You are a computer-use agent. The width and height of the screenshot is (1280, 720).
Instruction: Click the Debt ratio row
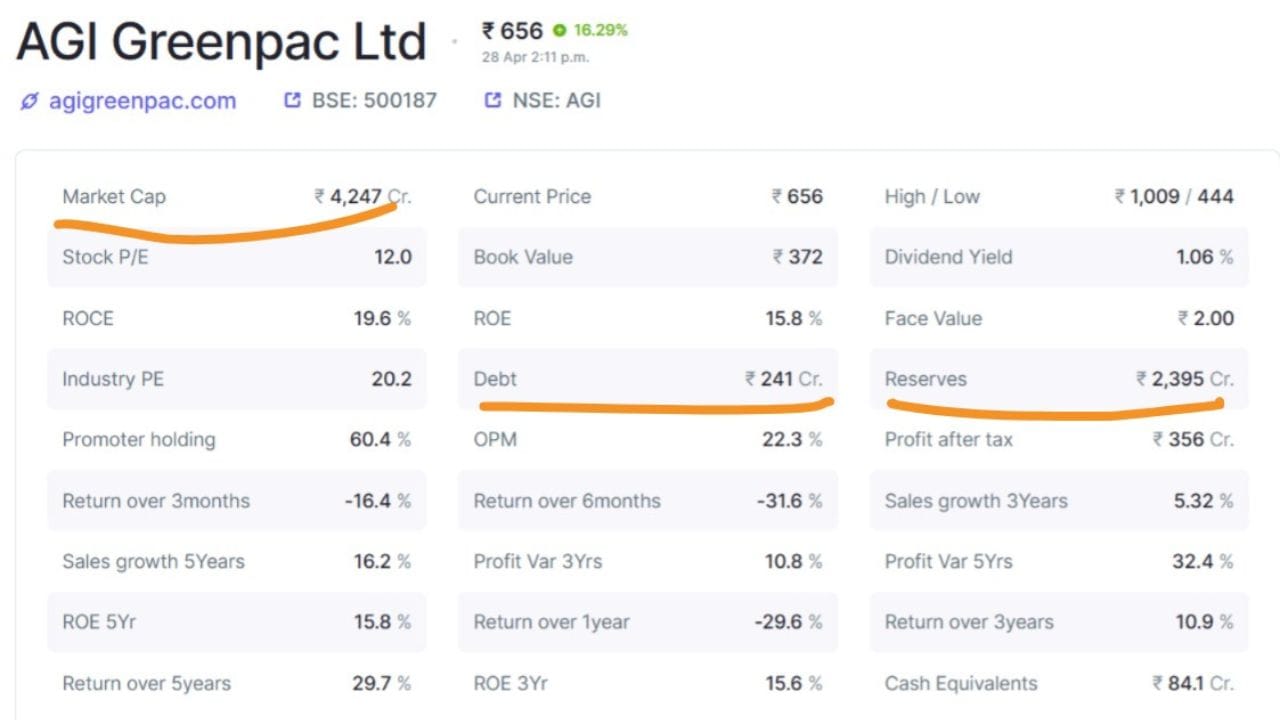coord(648,379)
